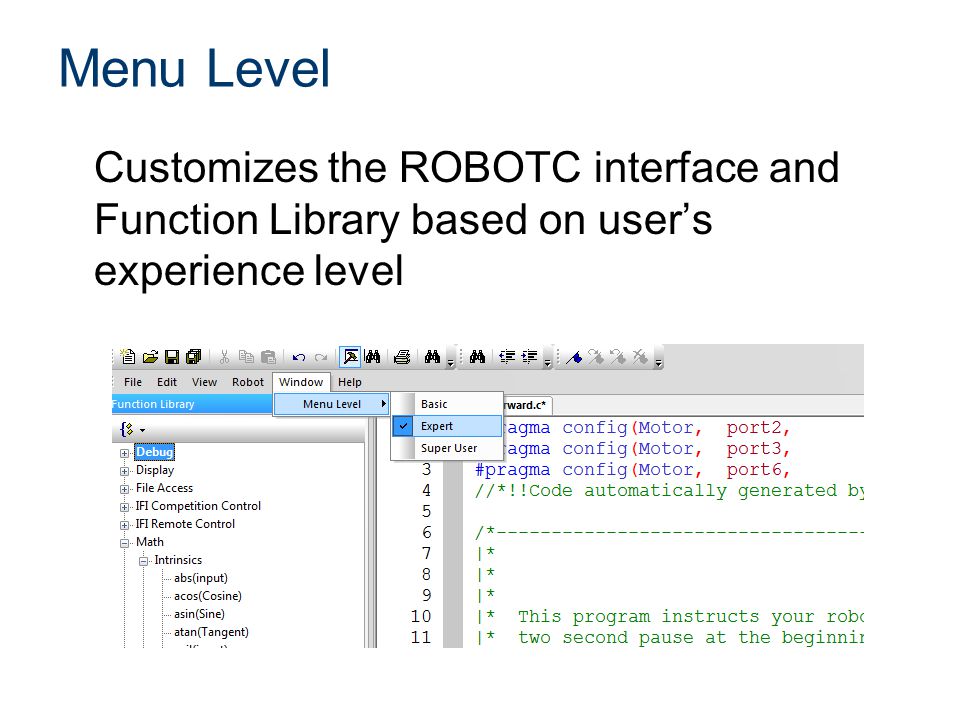Click the Toggle Bookmark flag icon
The image size is (960, 720).
(574, 357)
